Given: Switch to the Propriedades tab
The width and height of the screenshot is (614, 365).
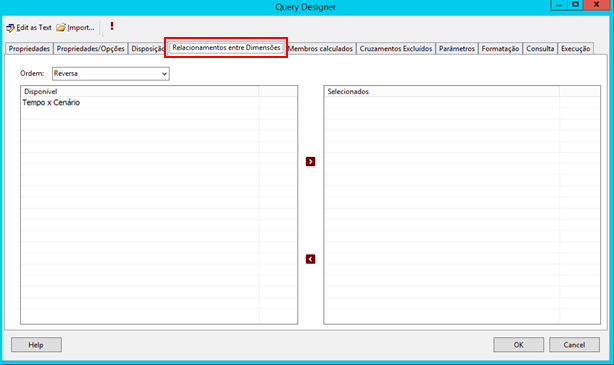Looking at the screenshot, I should (29, 49).
